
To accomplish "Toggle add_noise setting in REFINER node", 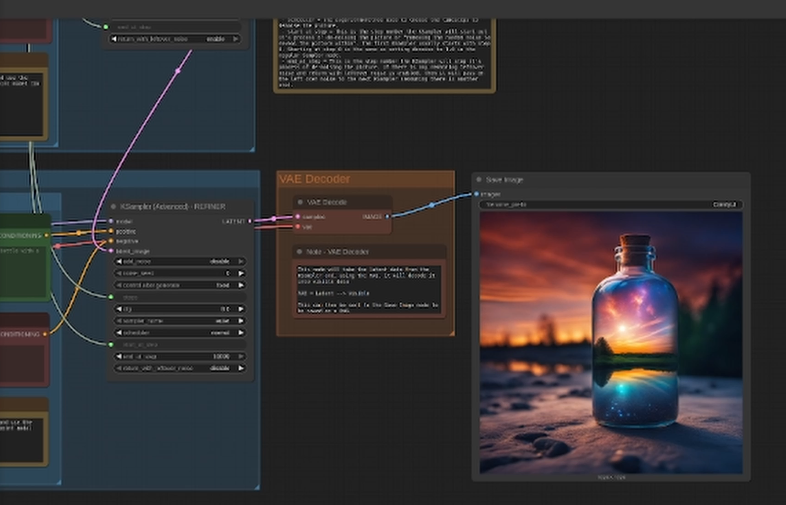I will pos(180,262).
